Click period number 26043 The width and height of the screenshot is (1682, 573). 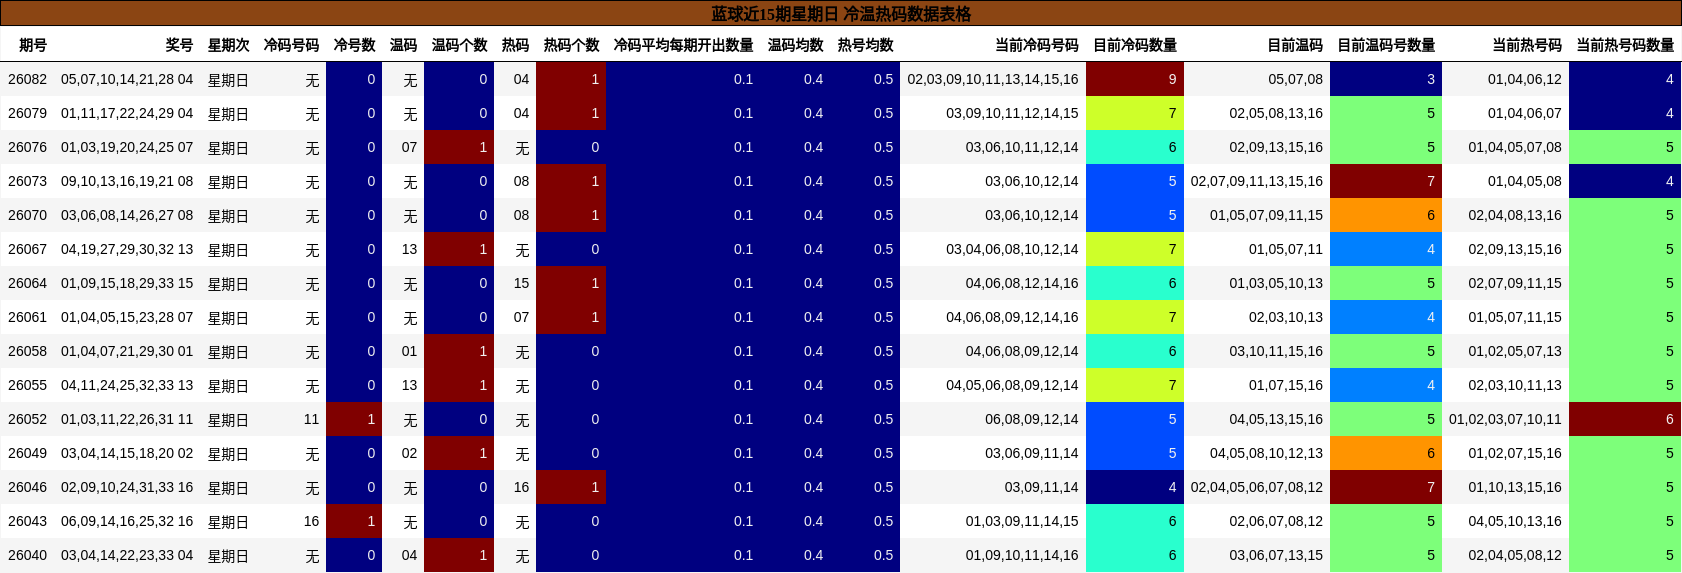[x=27, y=521]
